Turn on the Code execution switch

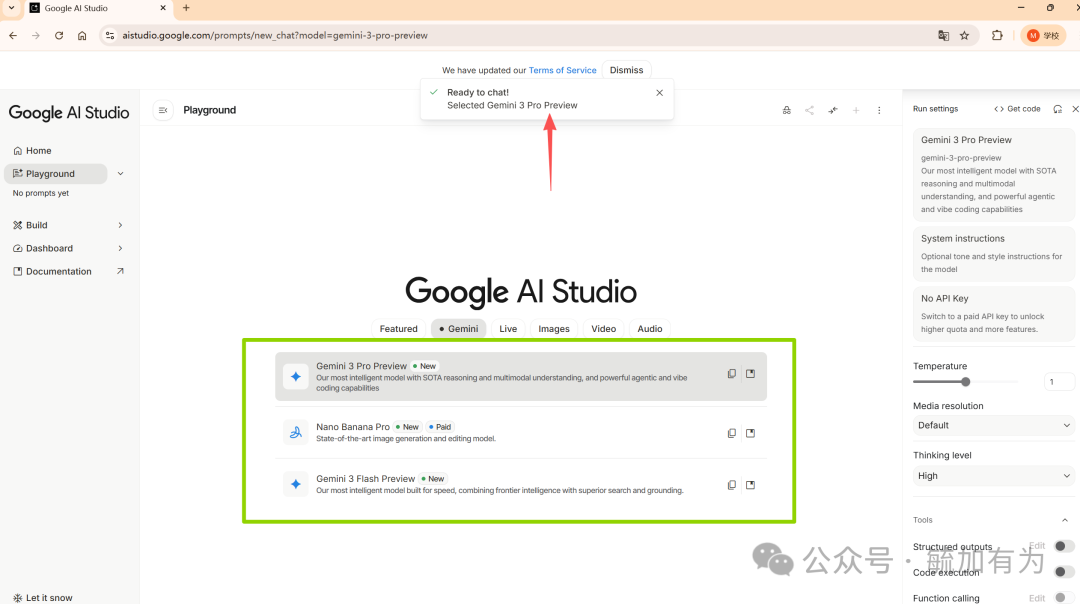point(1063,572)
